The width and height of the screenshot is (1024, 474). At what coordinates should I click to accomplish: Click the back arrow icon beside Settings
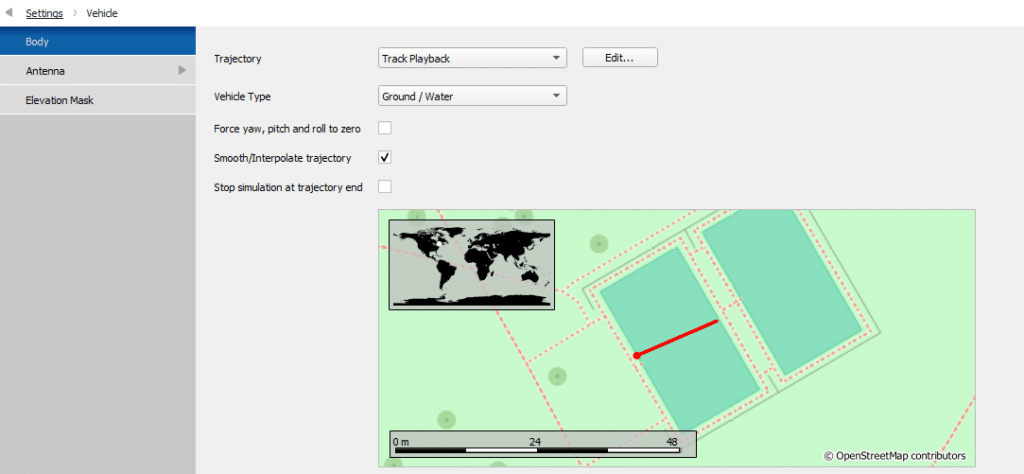(8, 12)
